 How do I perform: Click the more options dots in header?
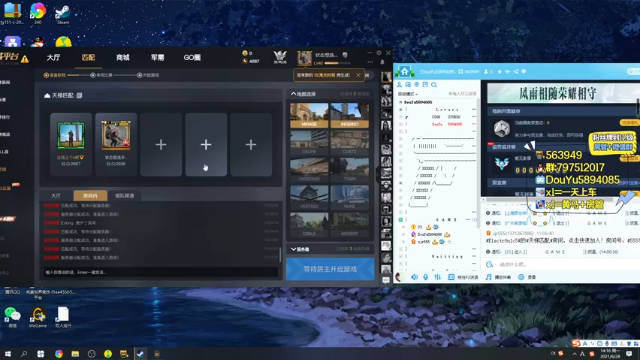click(370, 62)
